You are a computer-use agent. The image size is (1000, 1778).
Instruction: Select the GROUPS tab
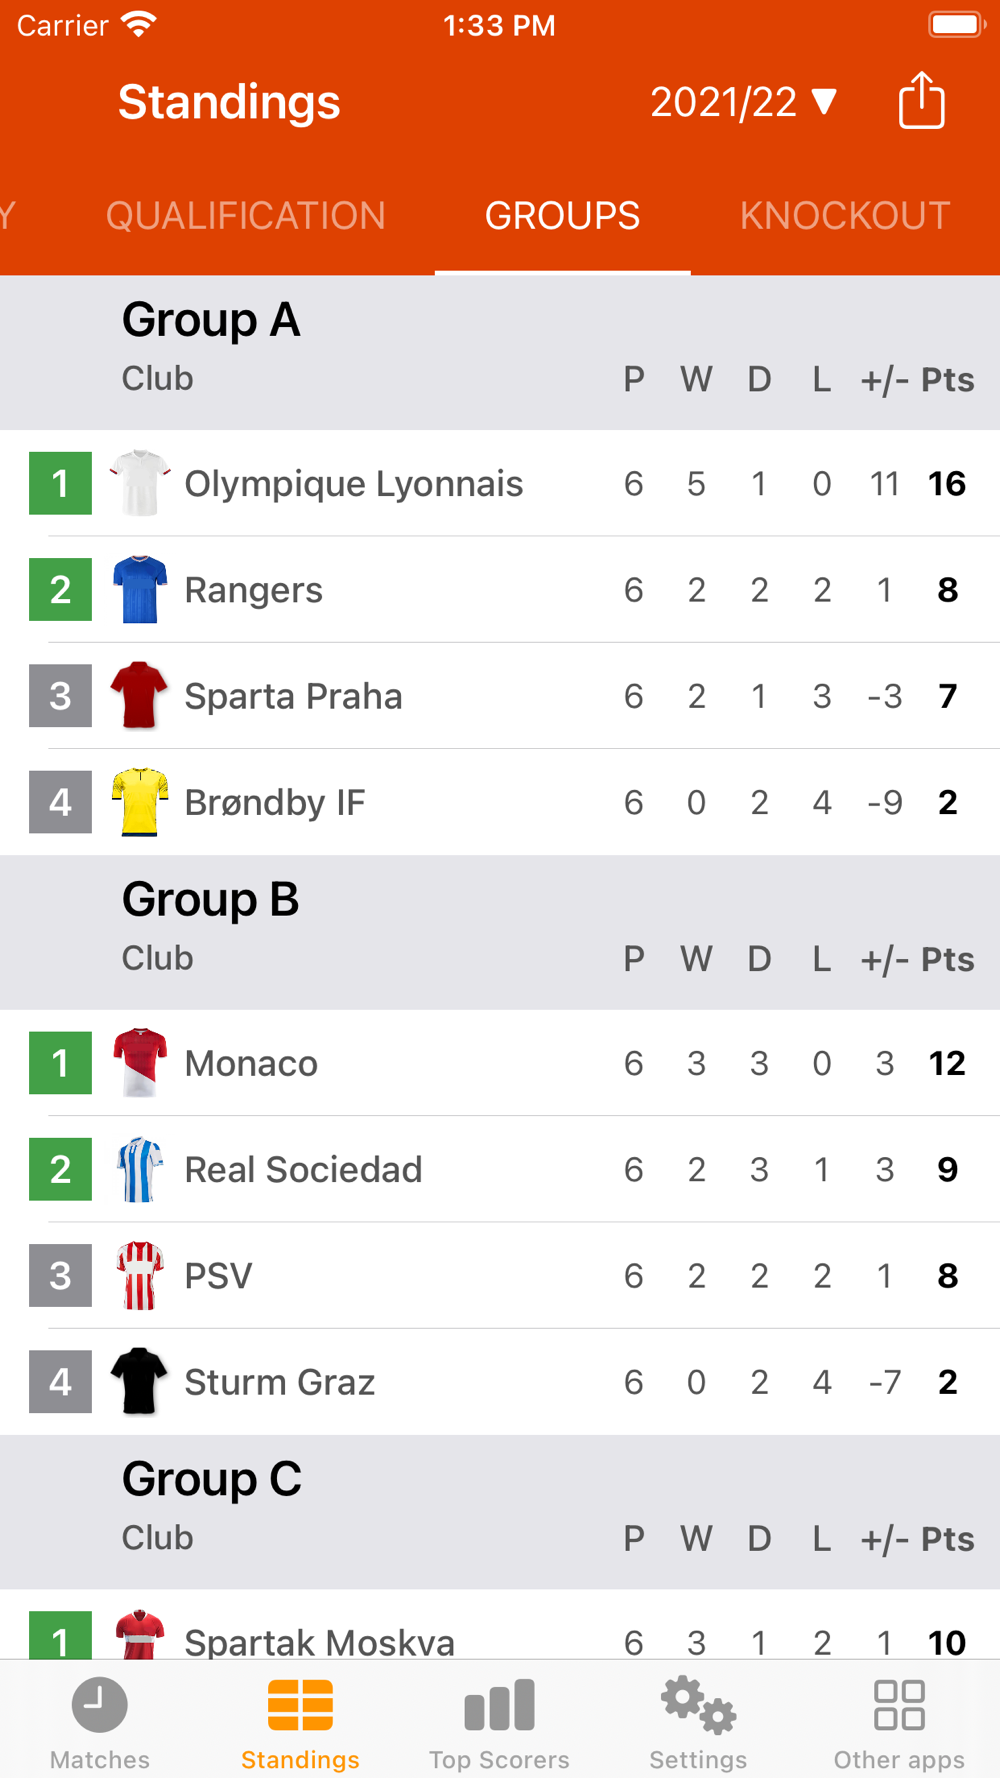coord(562,215)
